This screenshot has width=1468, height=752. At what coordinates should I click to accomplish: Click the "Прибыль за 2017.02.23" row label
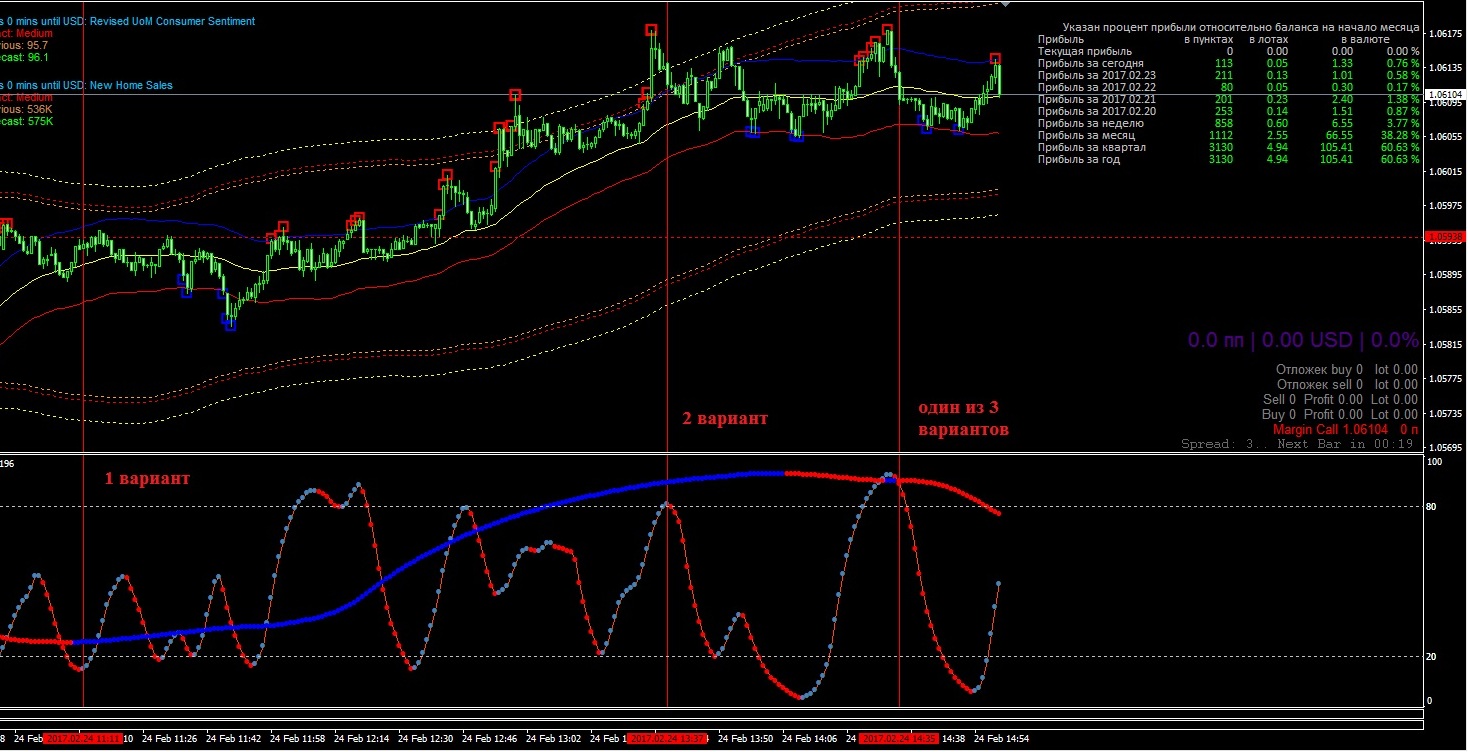(x=1097, y=75)
